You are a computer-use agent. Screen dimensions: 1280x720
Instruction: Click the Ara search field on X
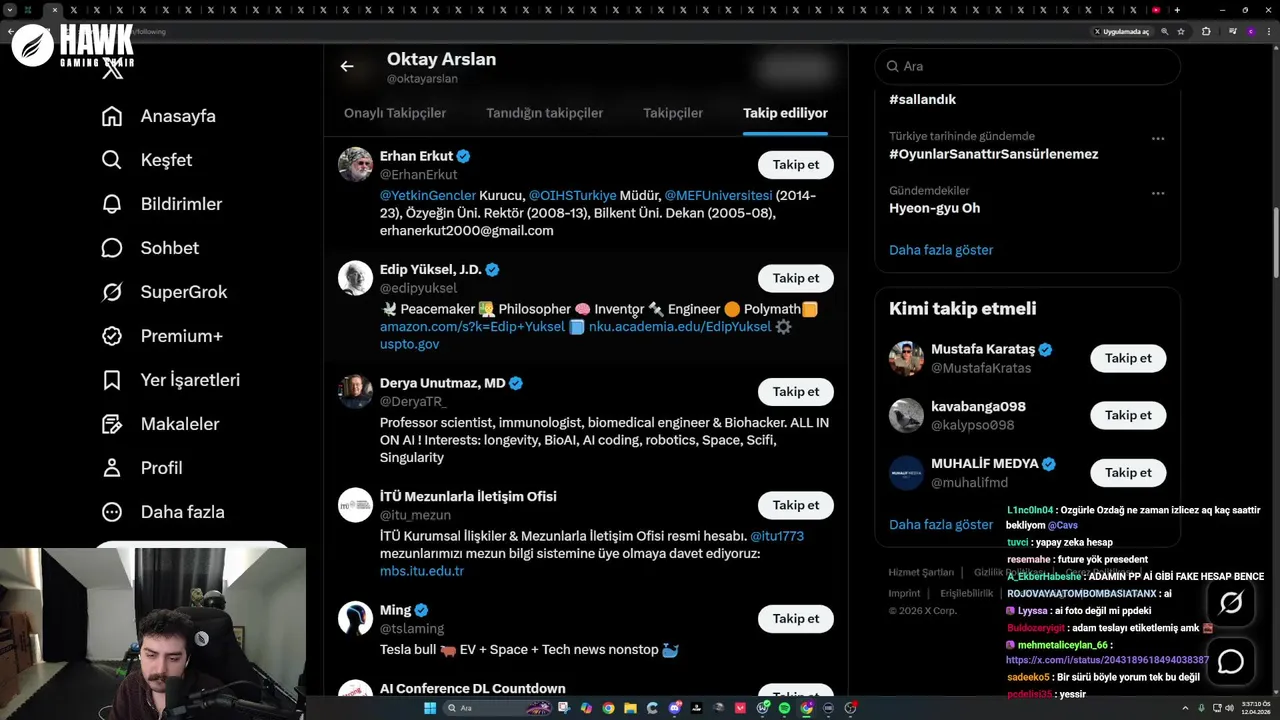1027,66
